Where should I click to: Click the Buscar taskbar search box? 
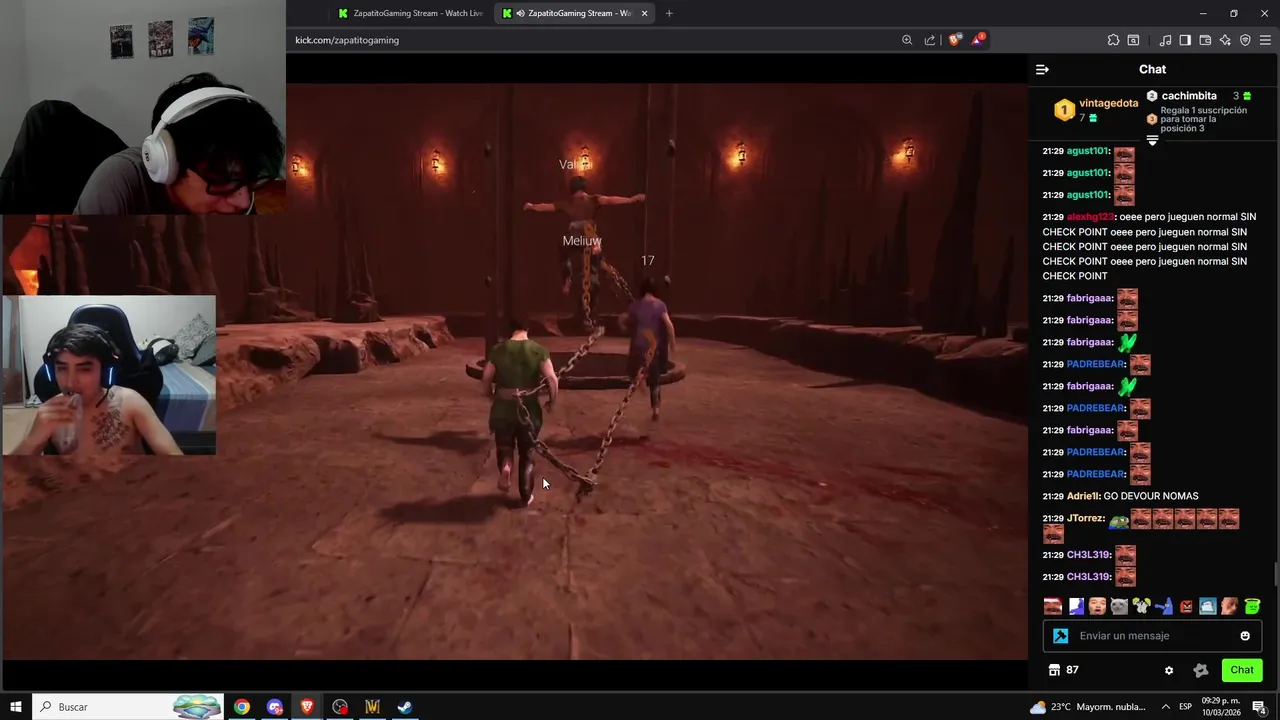pos(130,707)
